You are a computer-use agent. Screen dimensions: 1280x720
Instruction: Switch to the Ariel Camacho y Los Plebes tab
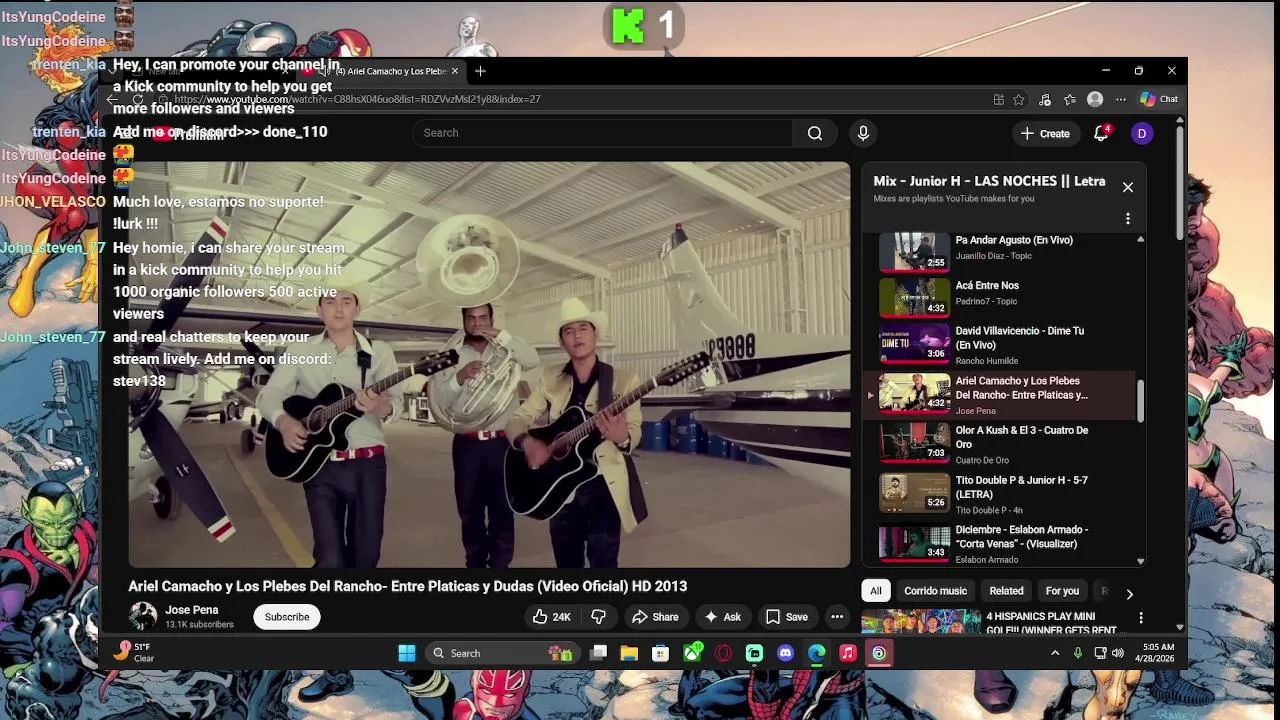(x=384, y=71)
